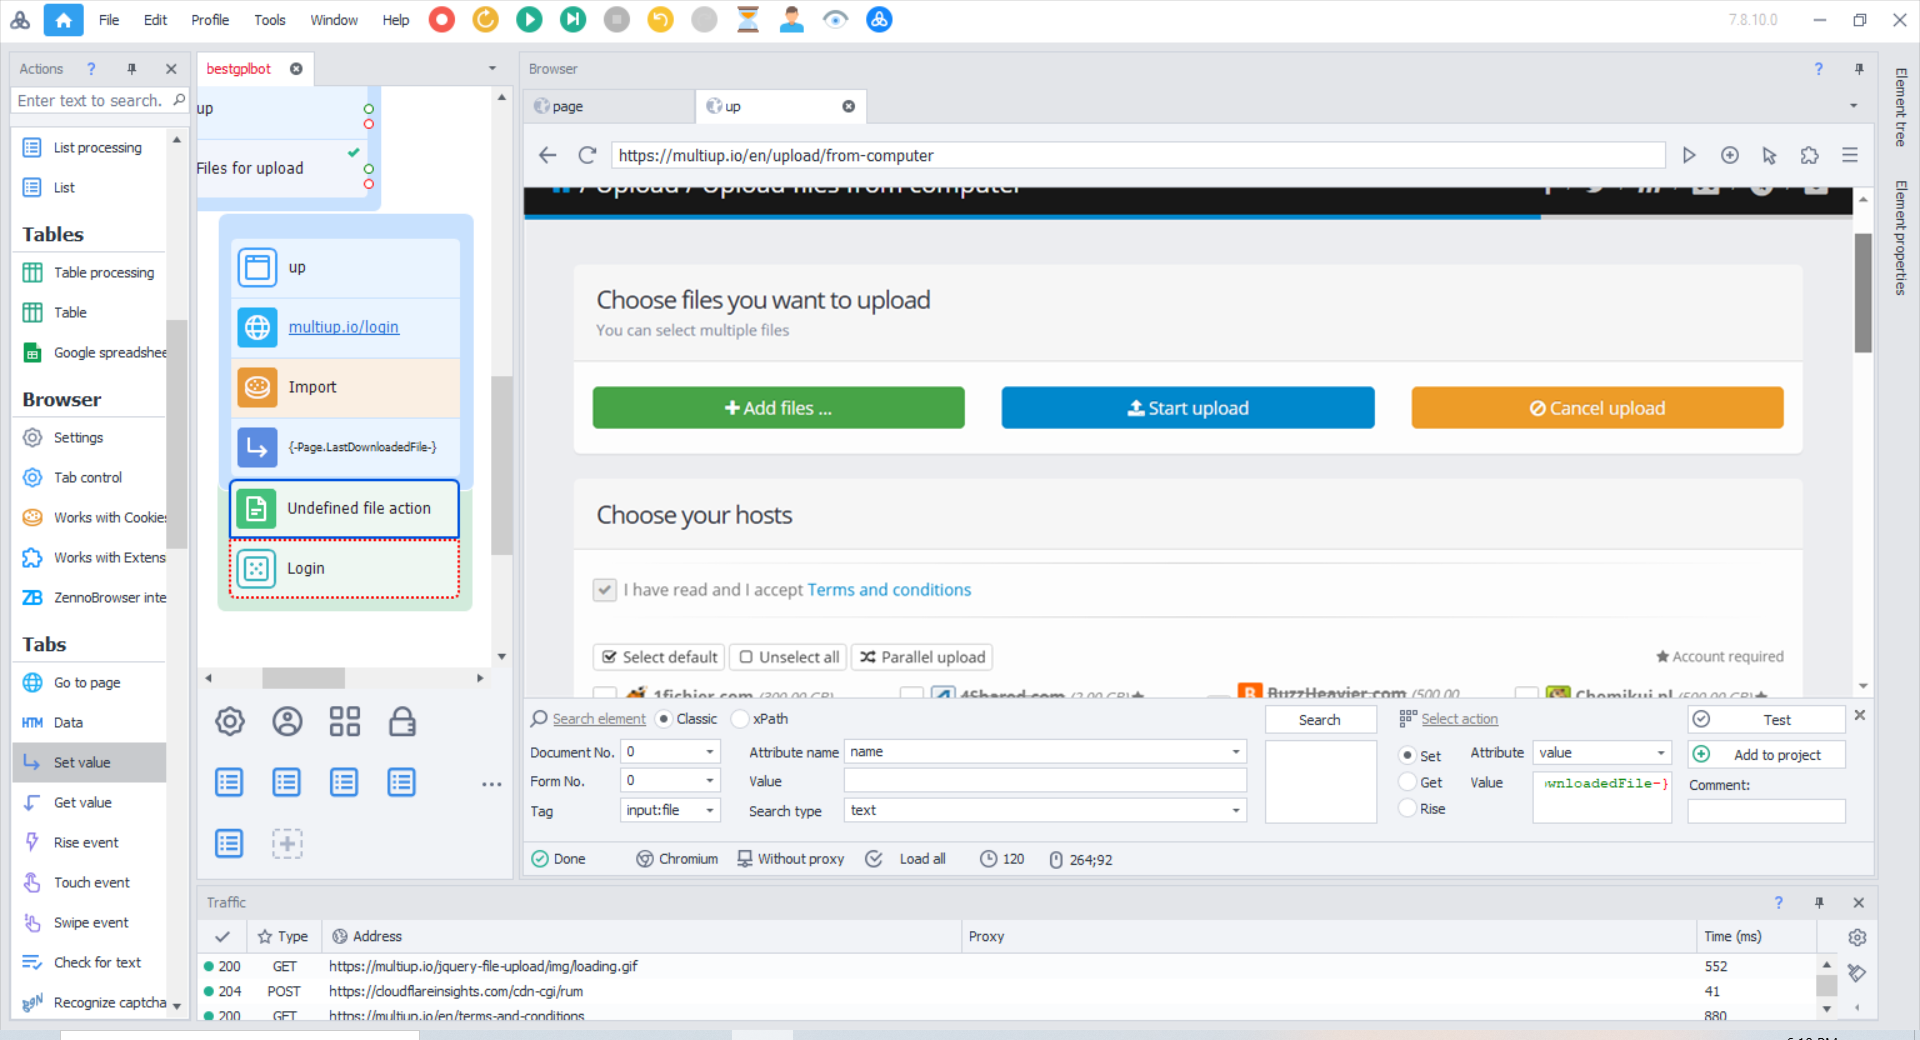The height and width of the screenshot is (1040, 1920).
Task: Open the Tools menu
Action: tap(270, 20)
